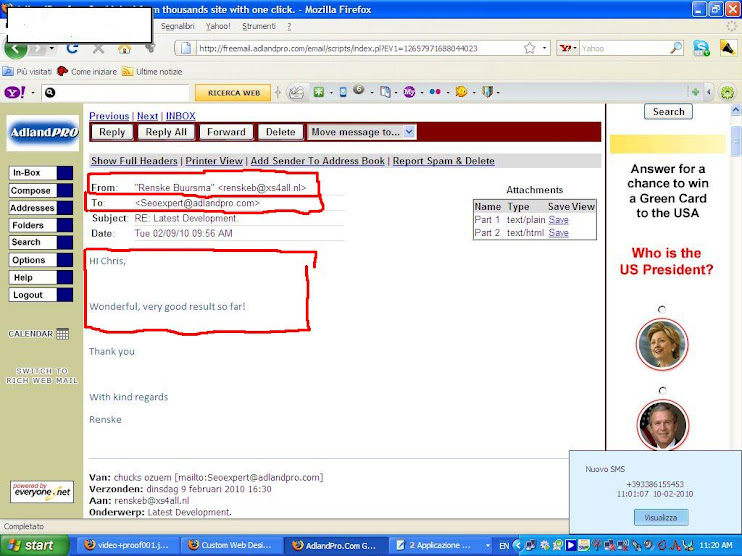The height and width of the screenshot is (556, 742).
Task: Open the Flickr dots toolbar icon
Action: (x=435, y=92)
